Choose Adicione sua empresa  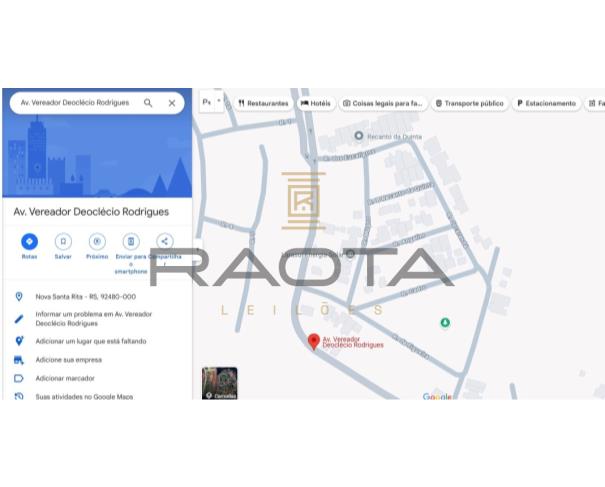click(x=69, y=360)
